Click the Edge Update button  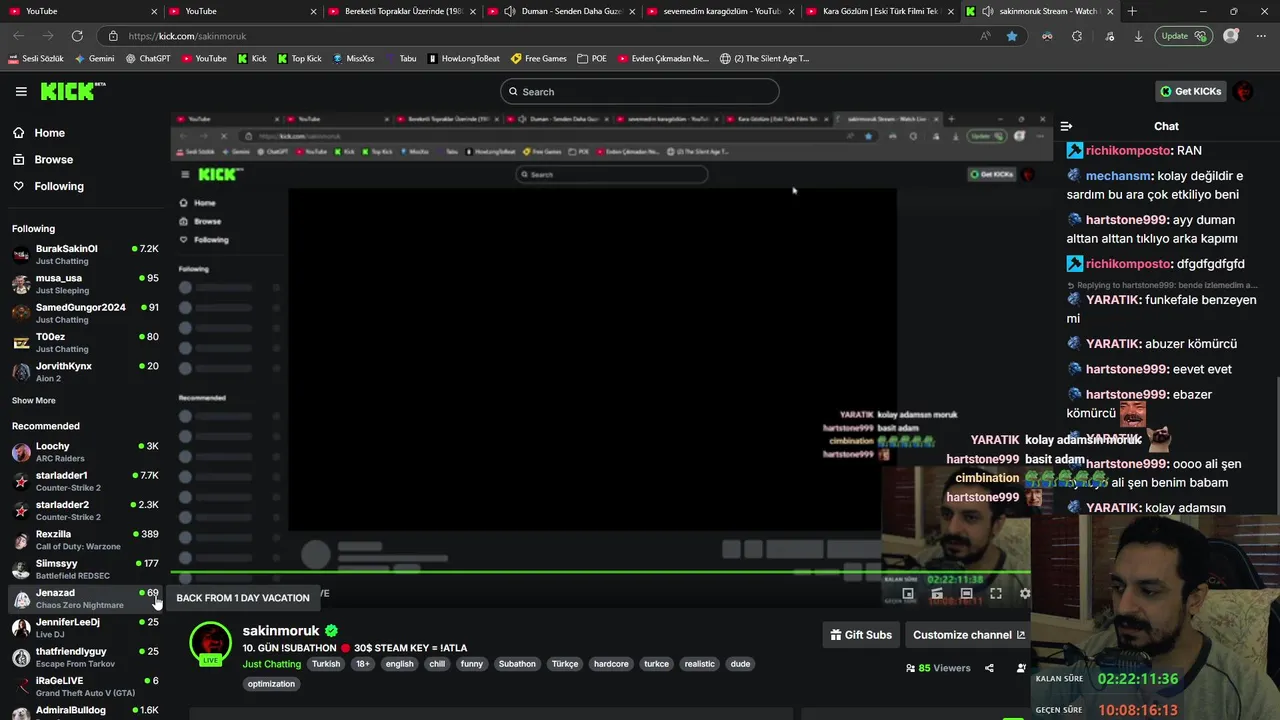coord(1184,36)
